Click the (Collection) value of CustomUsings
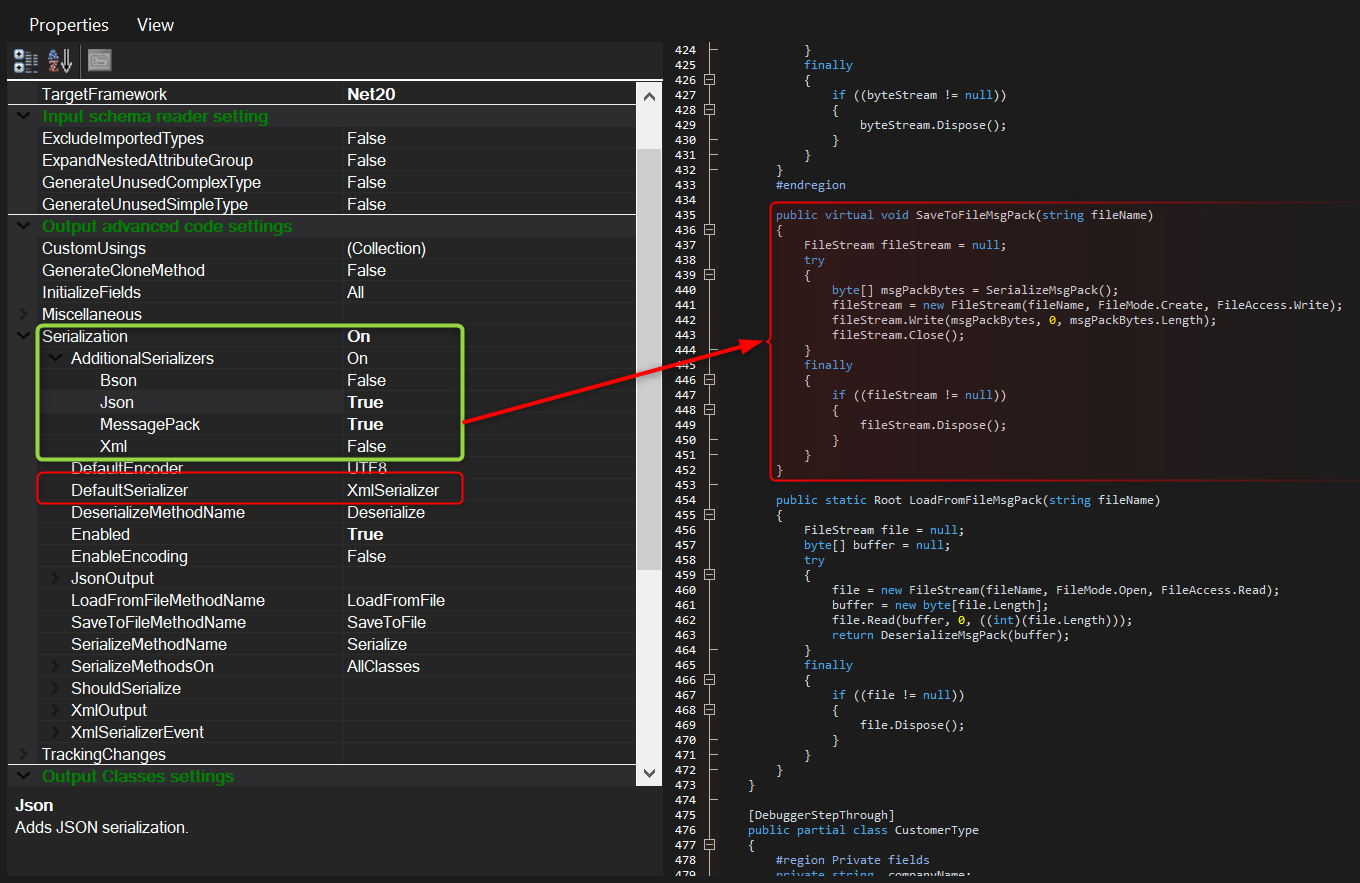Viewport: 1360px width, 883px height. pos(386,249)
